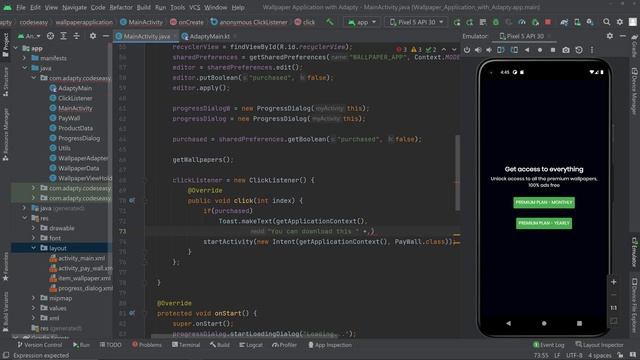
Task: Toggle the Resource Manager side tab
Action: tap(5, 134)
